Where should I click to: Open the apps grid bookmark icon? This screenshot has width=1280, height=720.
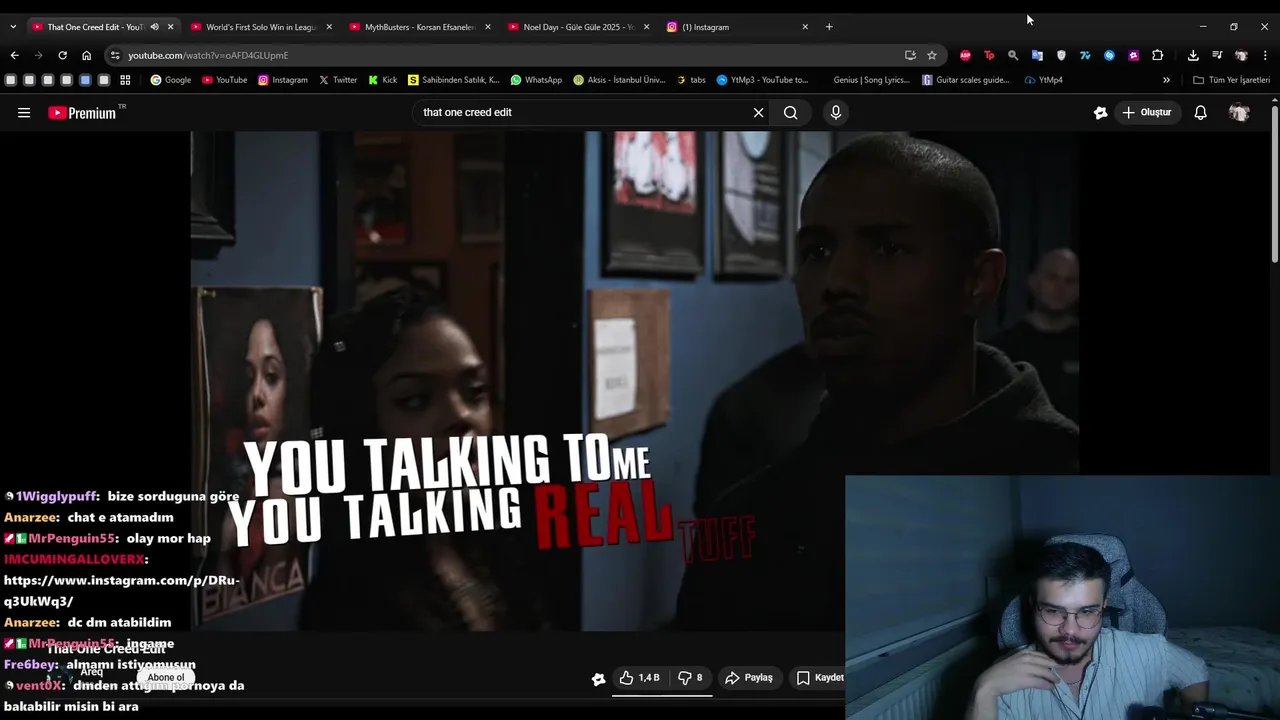click(x=125, y=80)
